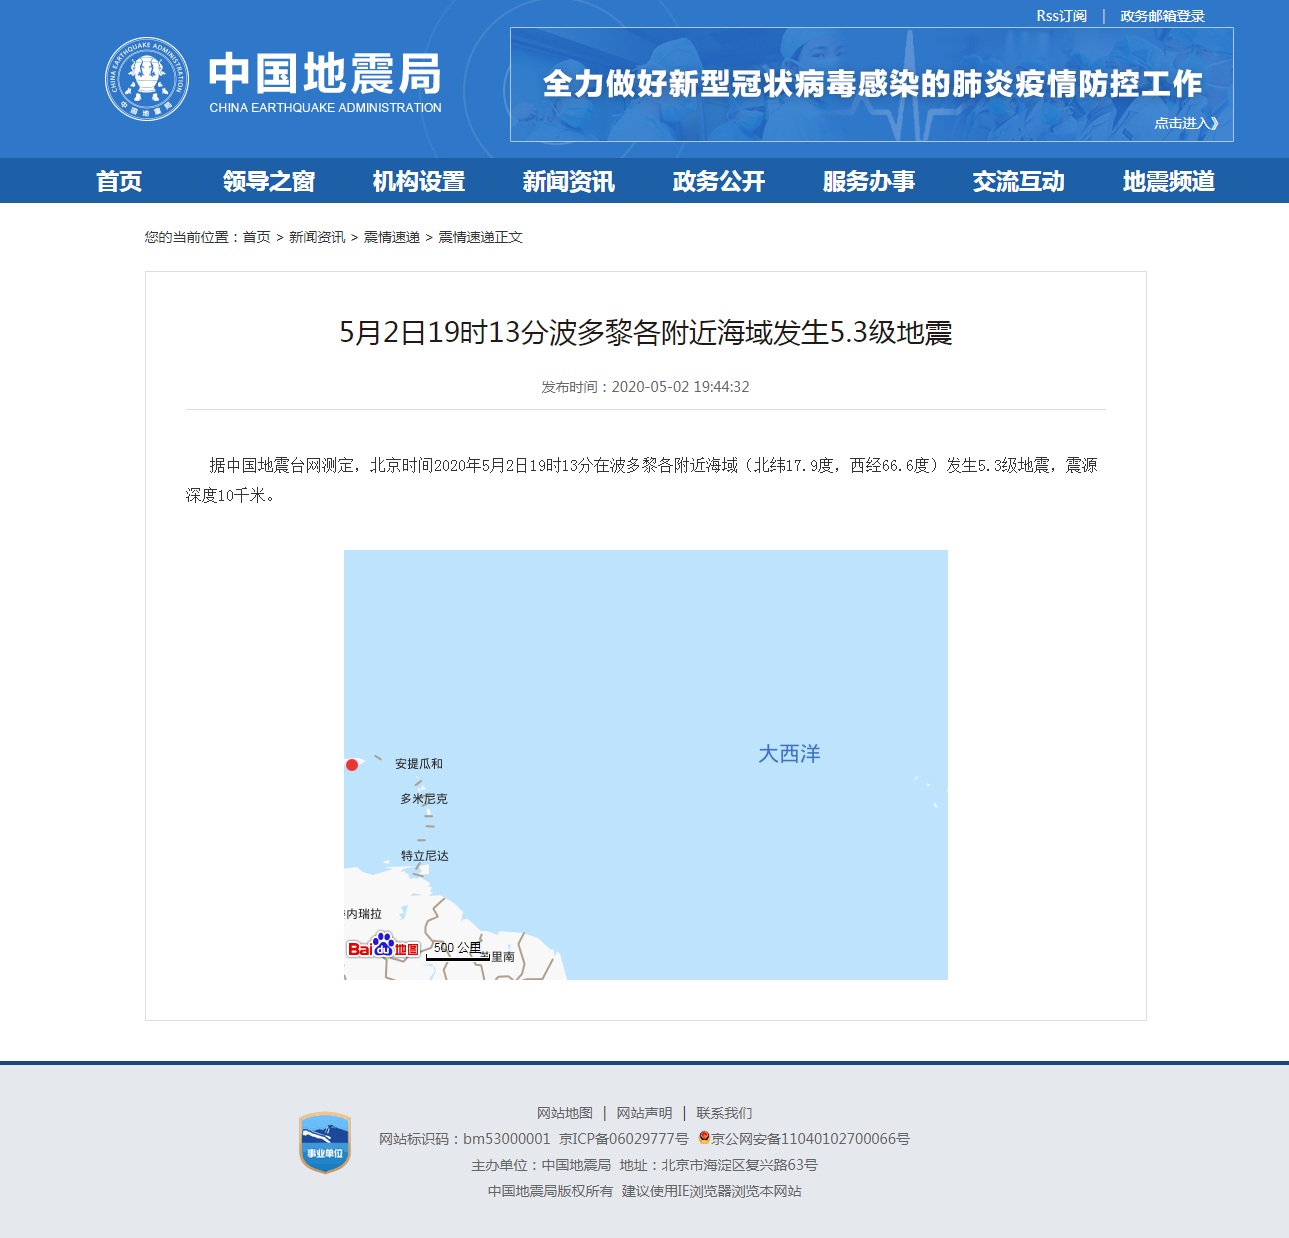This screenshot has width=1289, height=1238.
Task: Click the police badge icon beside 京公网安备
Action: (x=704, y=1138)
